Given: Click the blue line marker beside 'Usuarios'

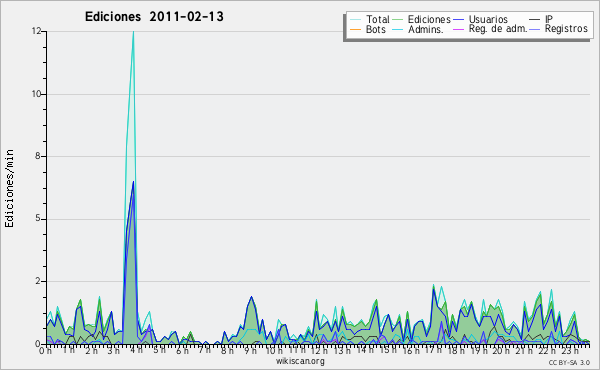Looking at the screenshot, I should pyautogui.click(x=458, y=20).
